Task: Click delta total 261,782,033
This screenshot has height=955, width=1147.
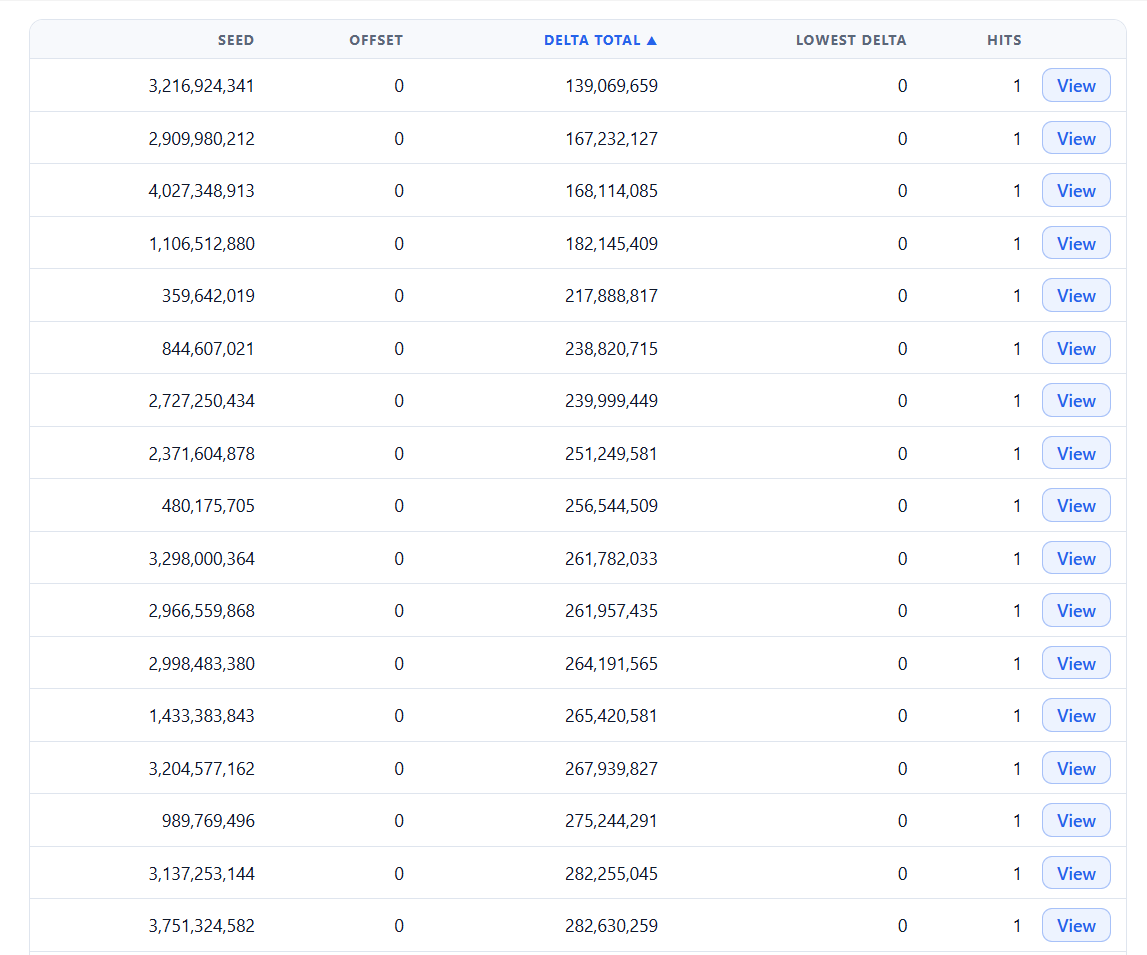Action: pyautogui.click(x=611, y=558)
